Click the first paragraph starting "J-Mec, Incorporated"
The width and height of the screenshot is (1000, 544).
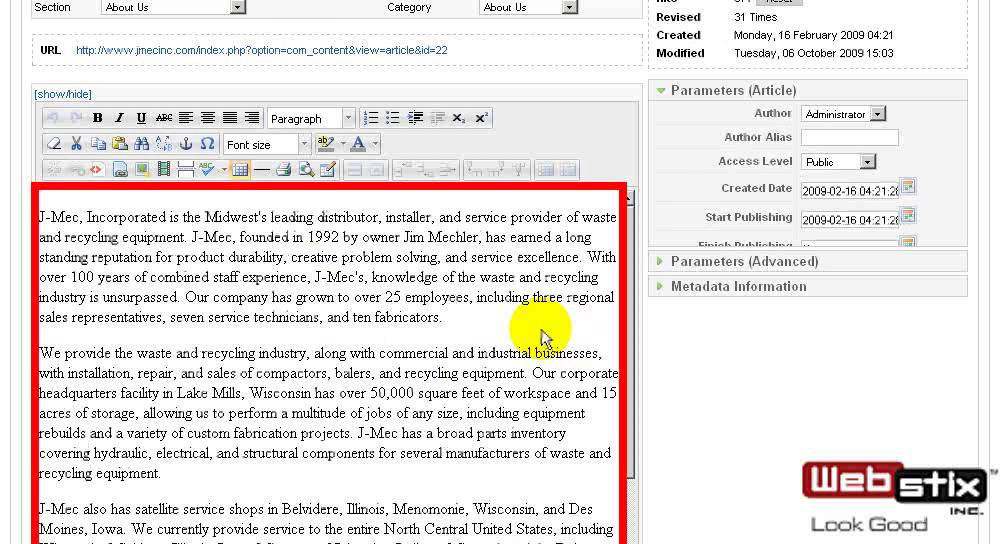[327, 267]
